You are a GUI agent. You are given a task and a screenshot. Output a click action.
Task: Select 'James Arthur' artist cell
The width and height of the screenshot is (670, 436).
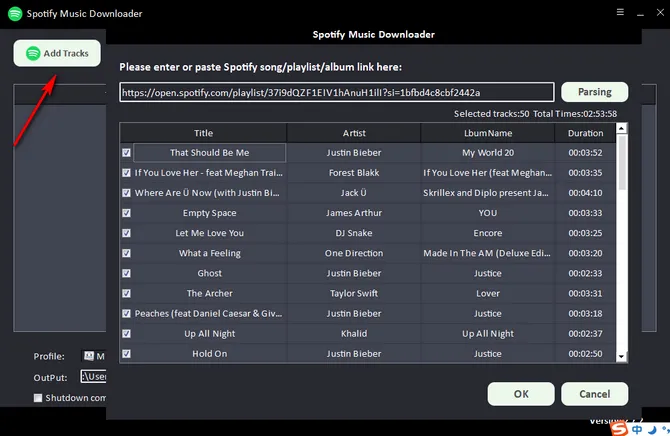tap(354, 213)
